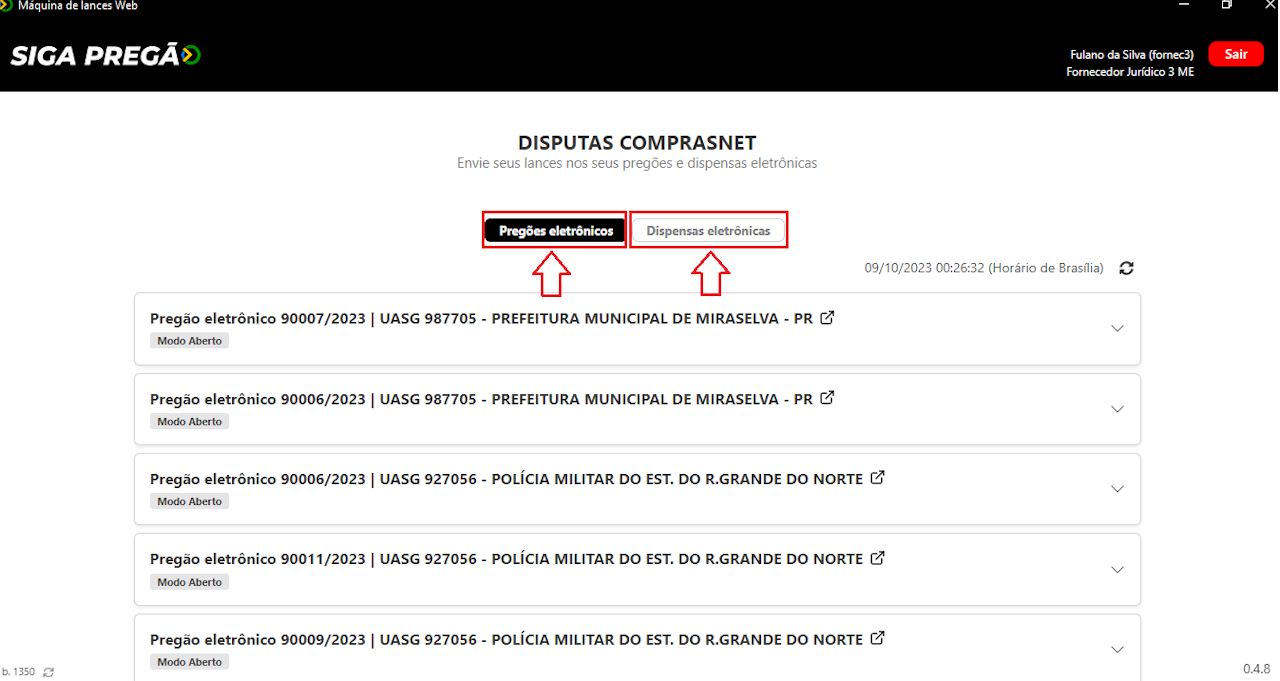Click build label b. 1350
This screenshot has height=681, width=1280.
tap(19, 673)
